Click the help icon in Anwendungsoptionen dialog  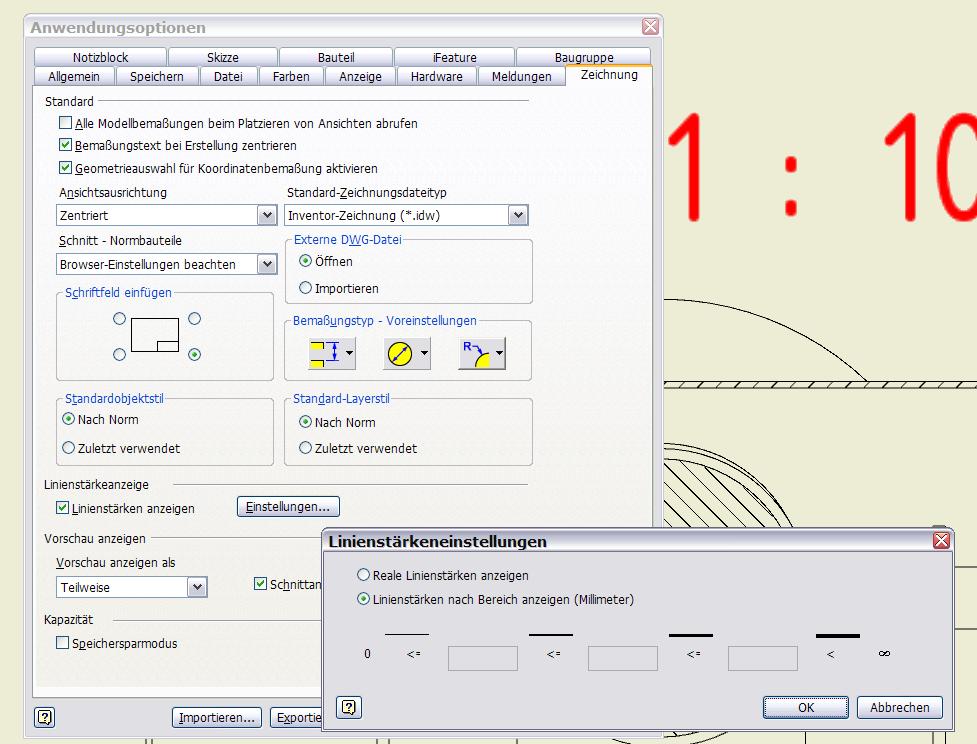[x=45, y=717]
